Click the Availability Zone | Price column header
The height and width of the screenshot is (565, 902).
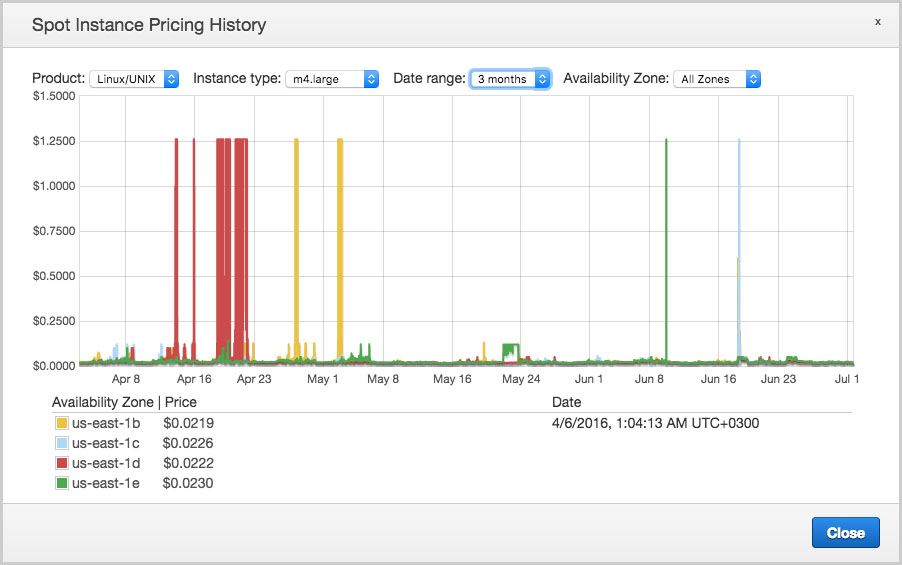point(124,402)
